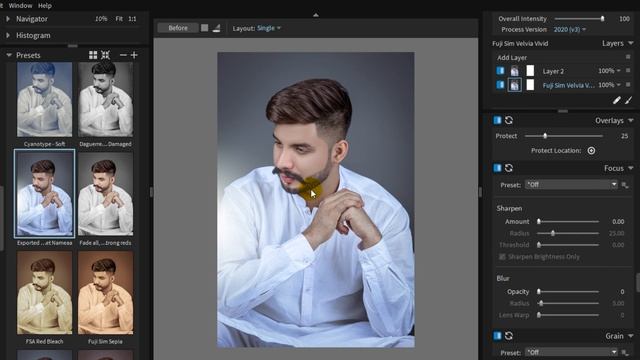This screenshot has width=640, height=360.
Task: Click Fuji Sim Velvia layer mask thumbnail
Action: (x=530, y=84)
